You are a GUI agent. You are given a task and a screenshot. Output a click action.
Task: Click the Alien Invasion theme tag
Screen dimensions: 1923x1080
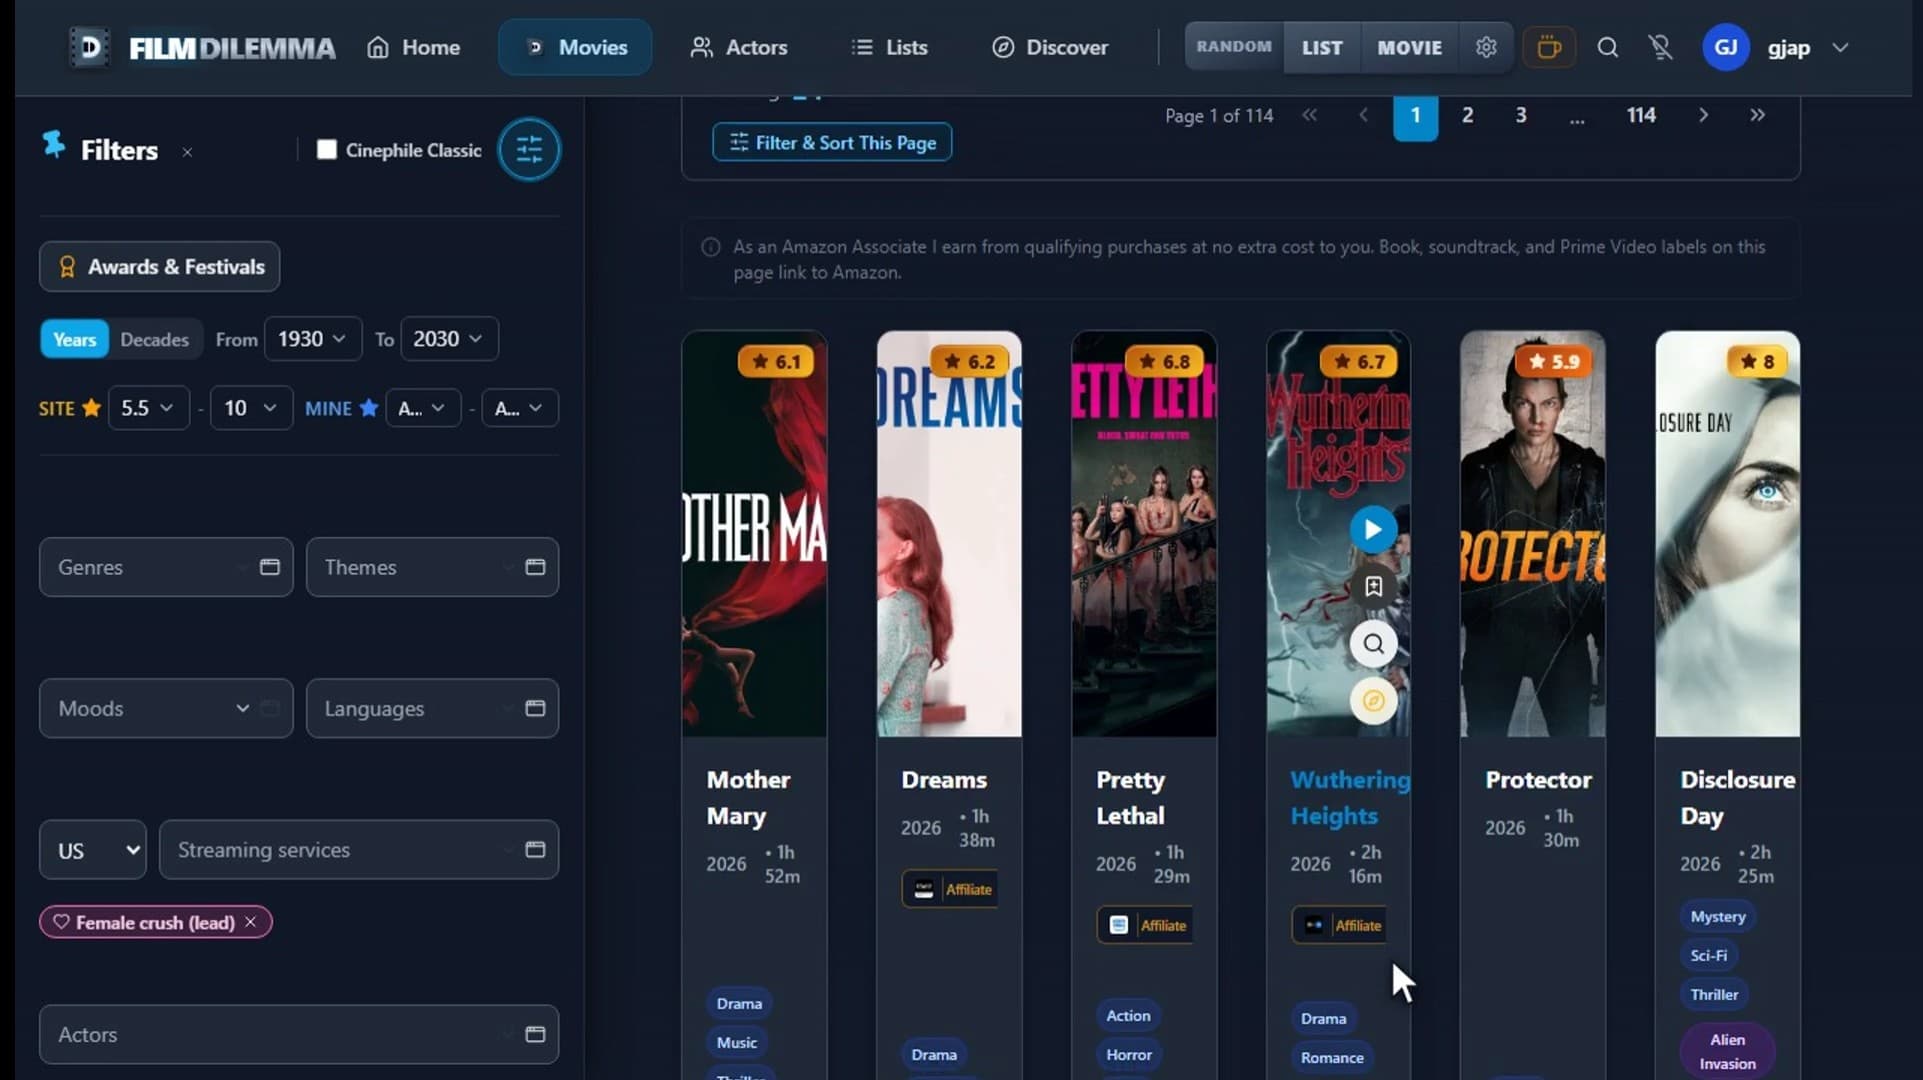click(1728, 1051)
